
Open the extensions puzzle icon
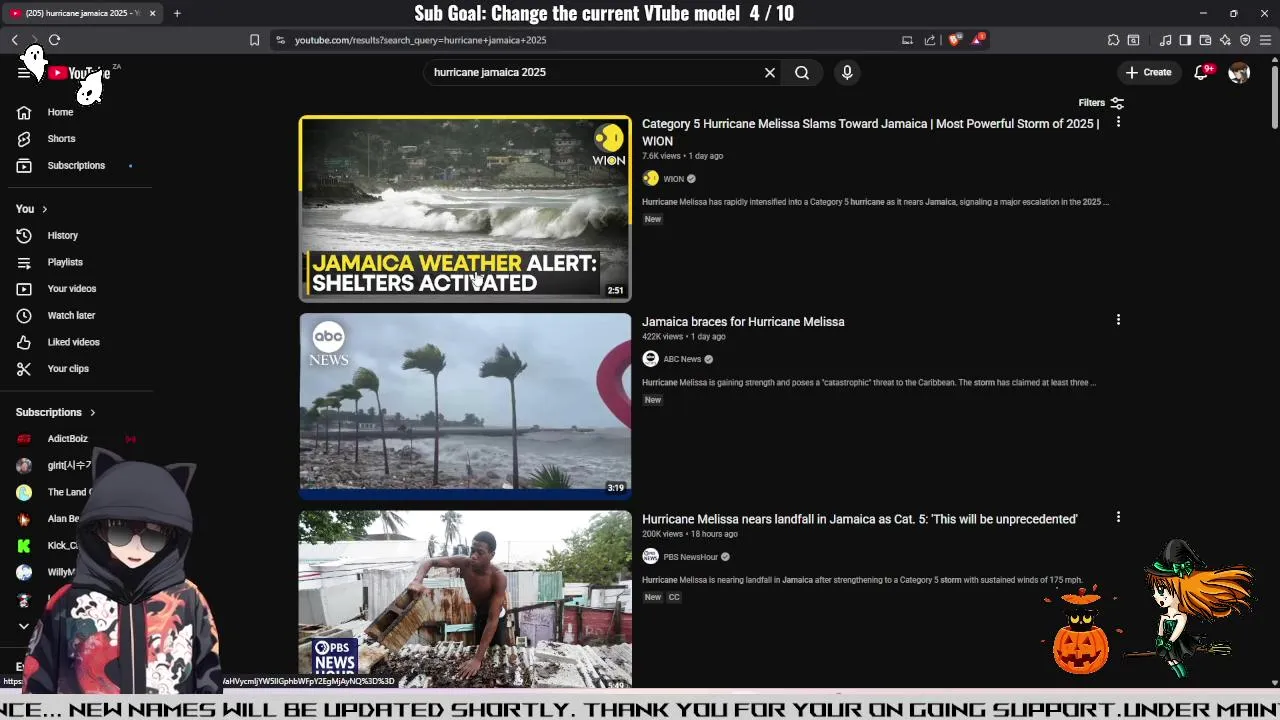pyautogui.click(x=1113, y=40)
